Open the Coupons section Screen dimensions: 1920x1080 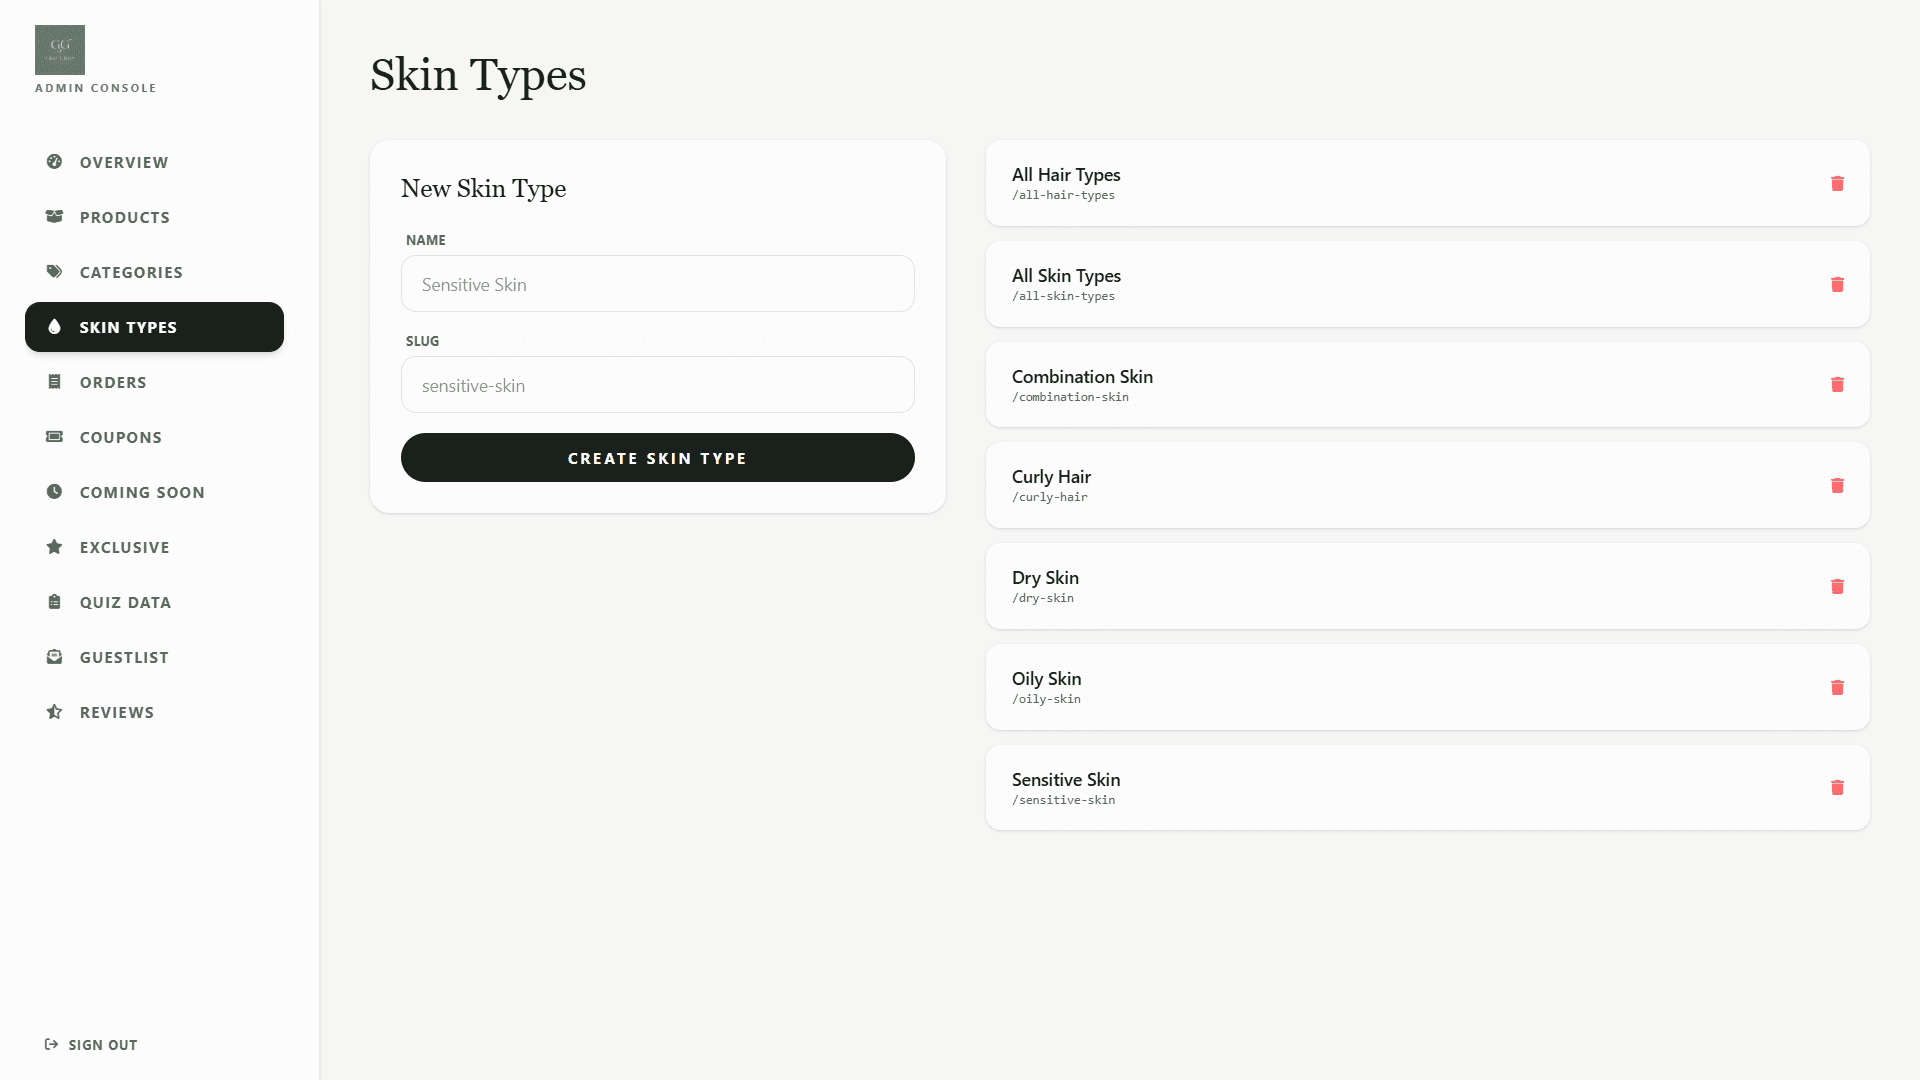pyautogui.click(x=154, y=437)
